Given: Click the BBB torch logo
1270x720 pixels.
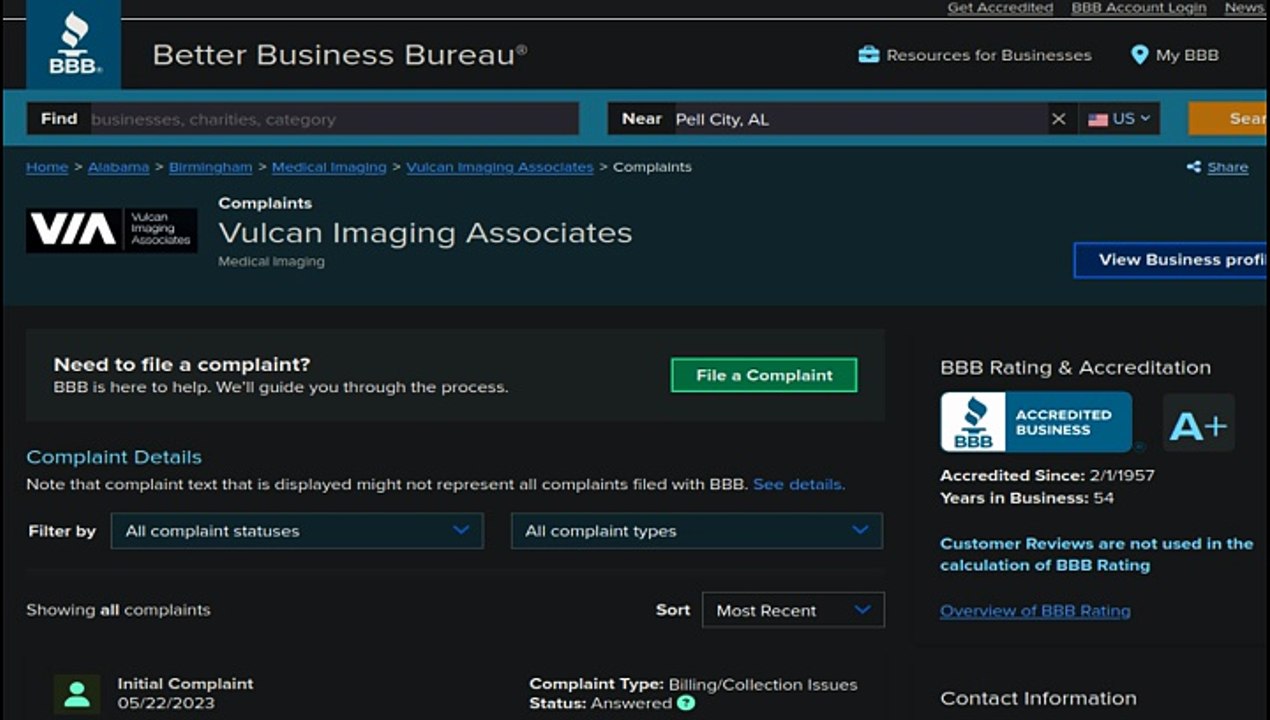Looking at the screenshot, I should pyautogui.click(x=73, y=43).
